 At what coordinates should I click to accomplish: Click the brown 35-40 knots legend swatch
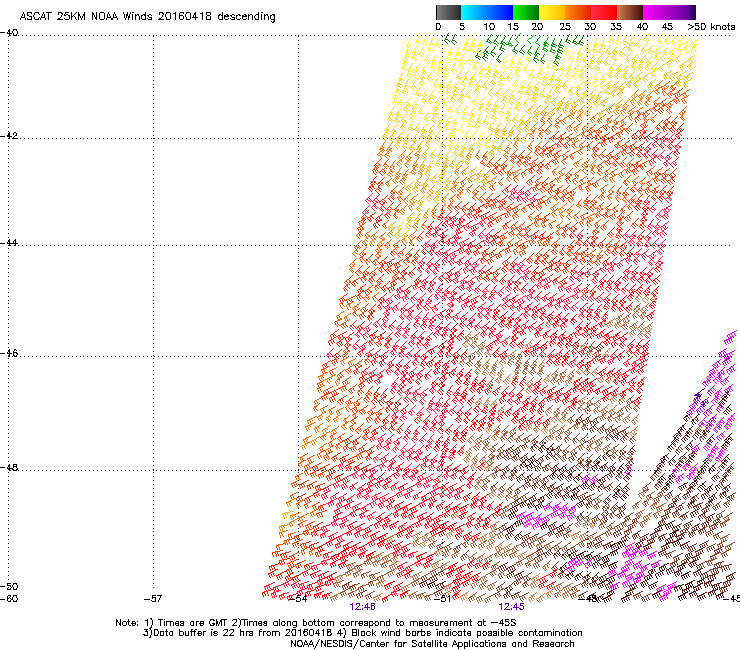[x=630, y=12]
